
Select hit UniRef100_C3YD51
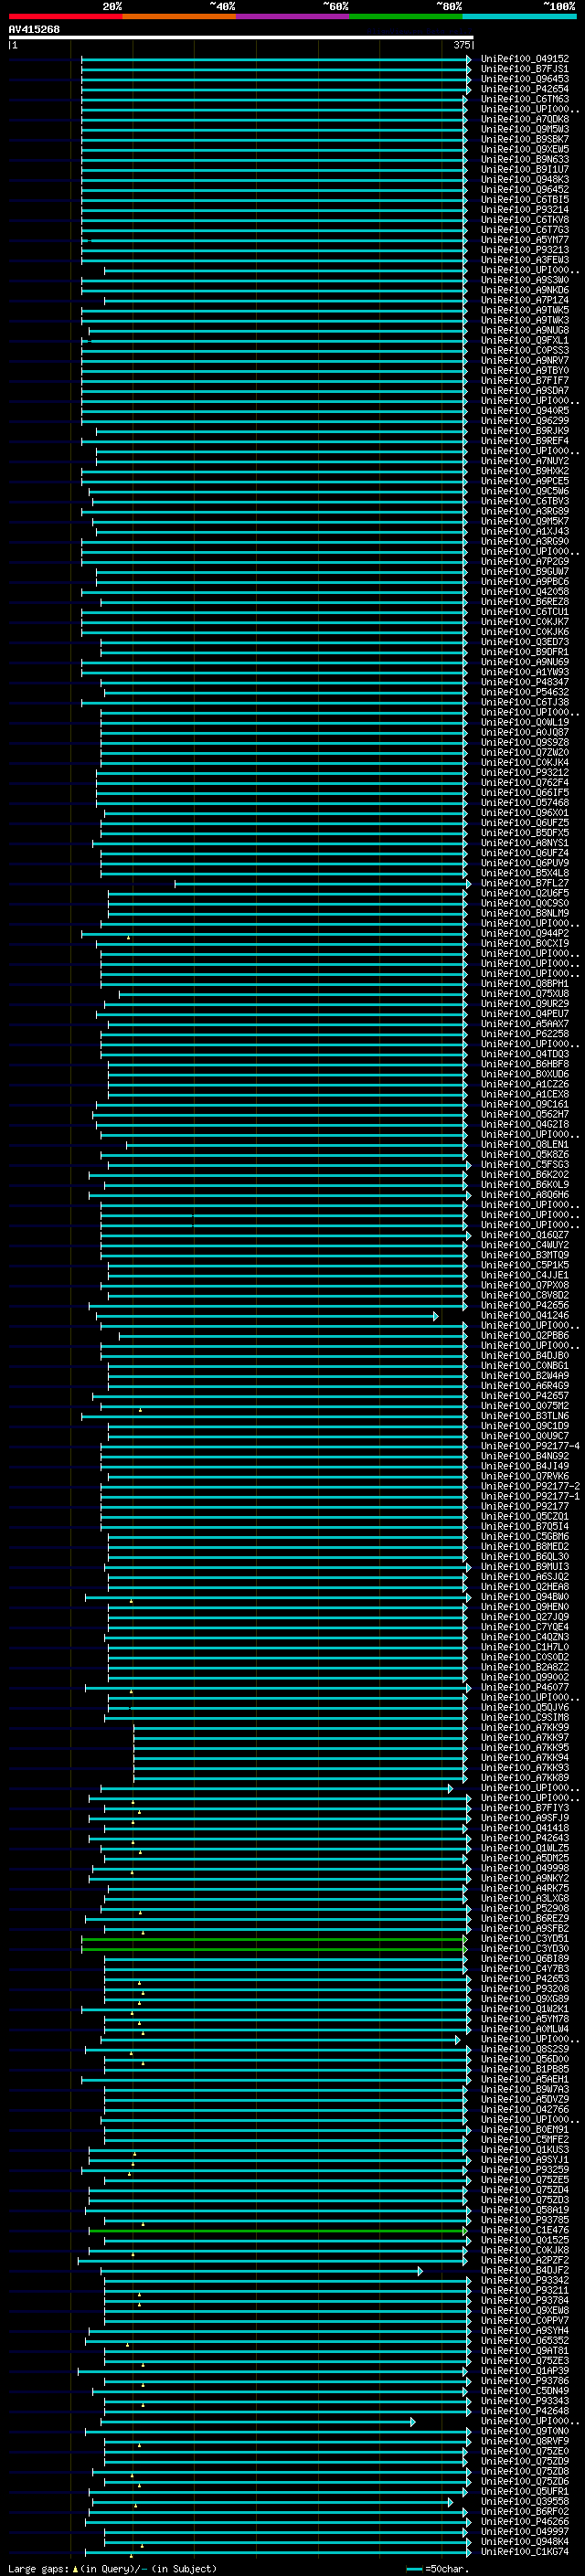pyautogui.click(x=525, y=1938)
